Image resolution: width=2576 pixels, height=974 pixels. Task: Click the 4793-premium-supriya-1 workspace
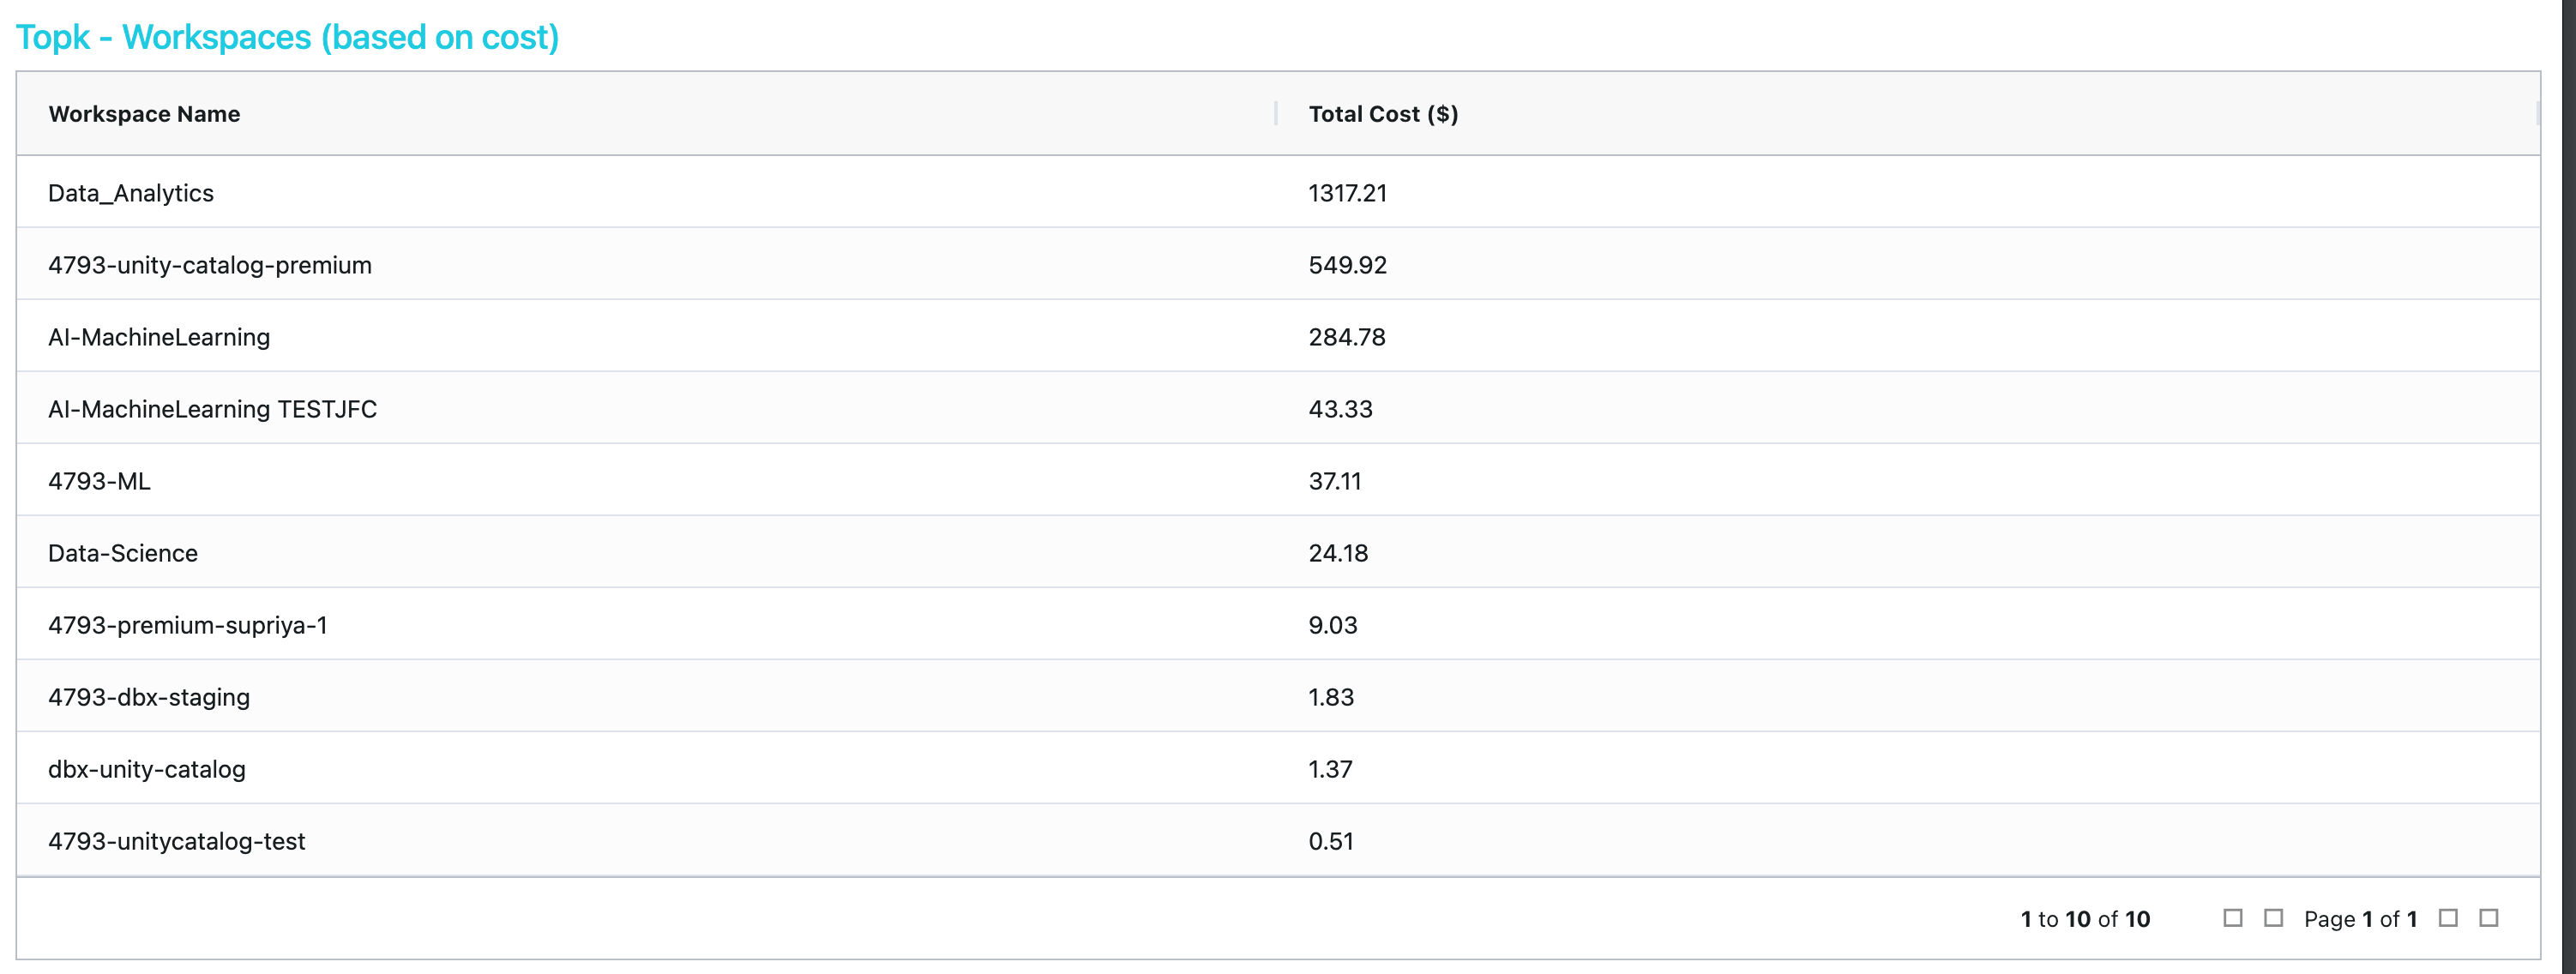click(187, 625)
